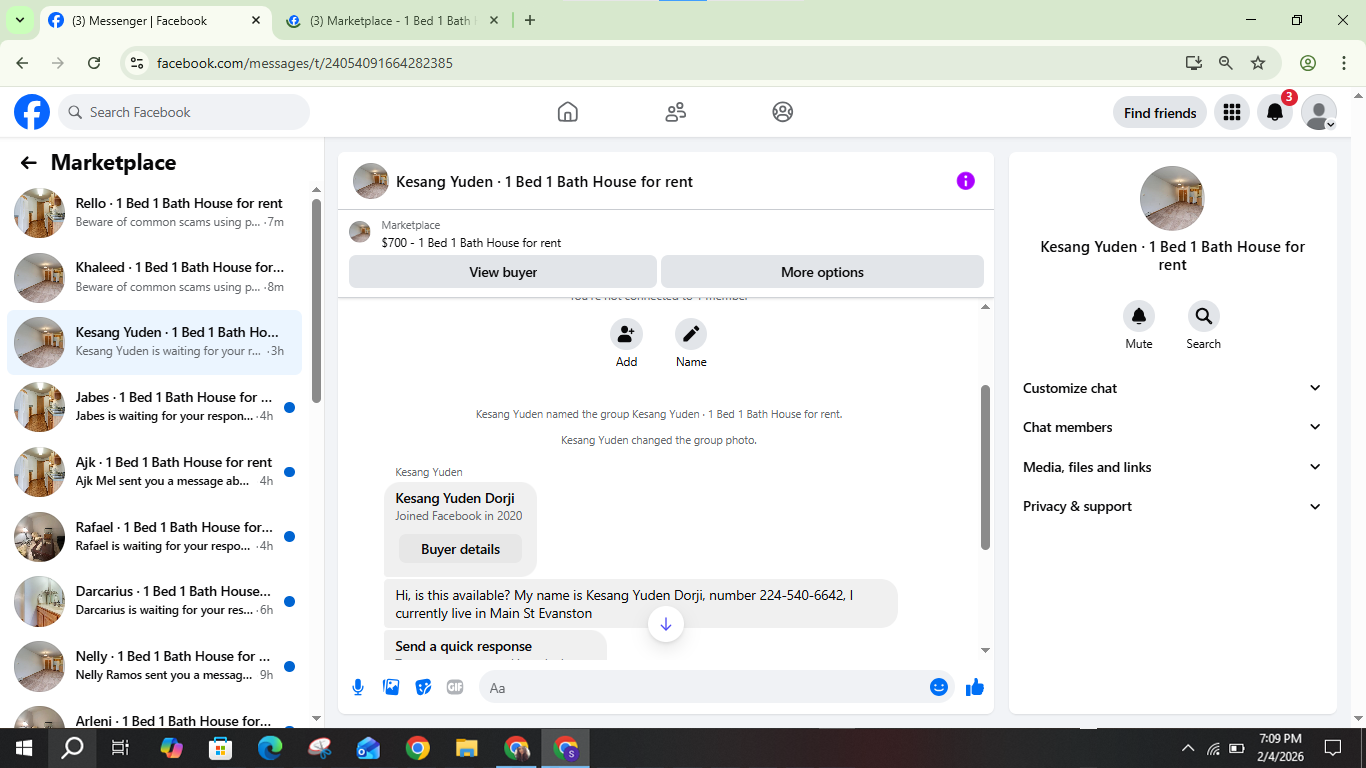Image resolution: width=1366 pixels, height=768 pixels.
Task: Expand Media, files and links section
Action: 1172,467
